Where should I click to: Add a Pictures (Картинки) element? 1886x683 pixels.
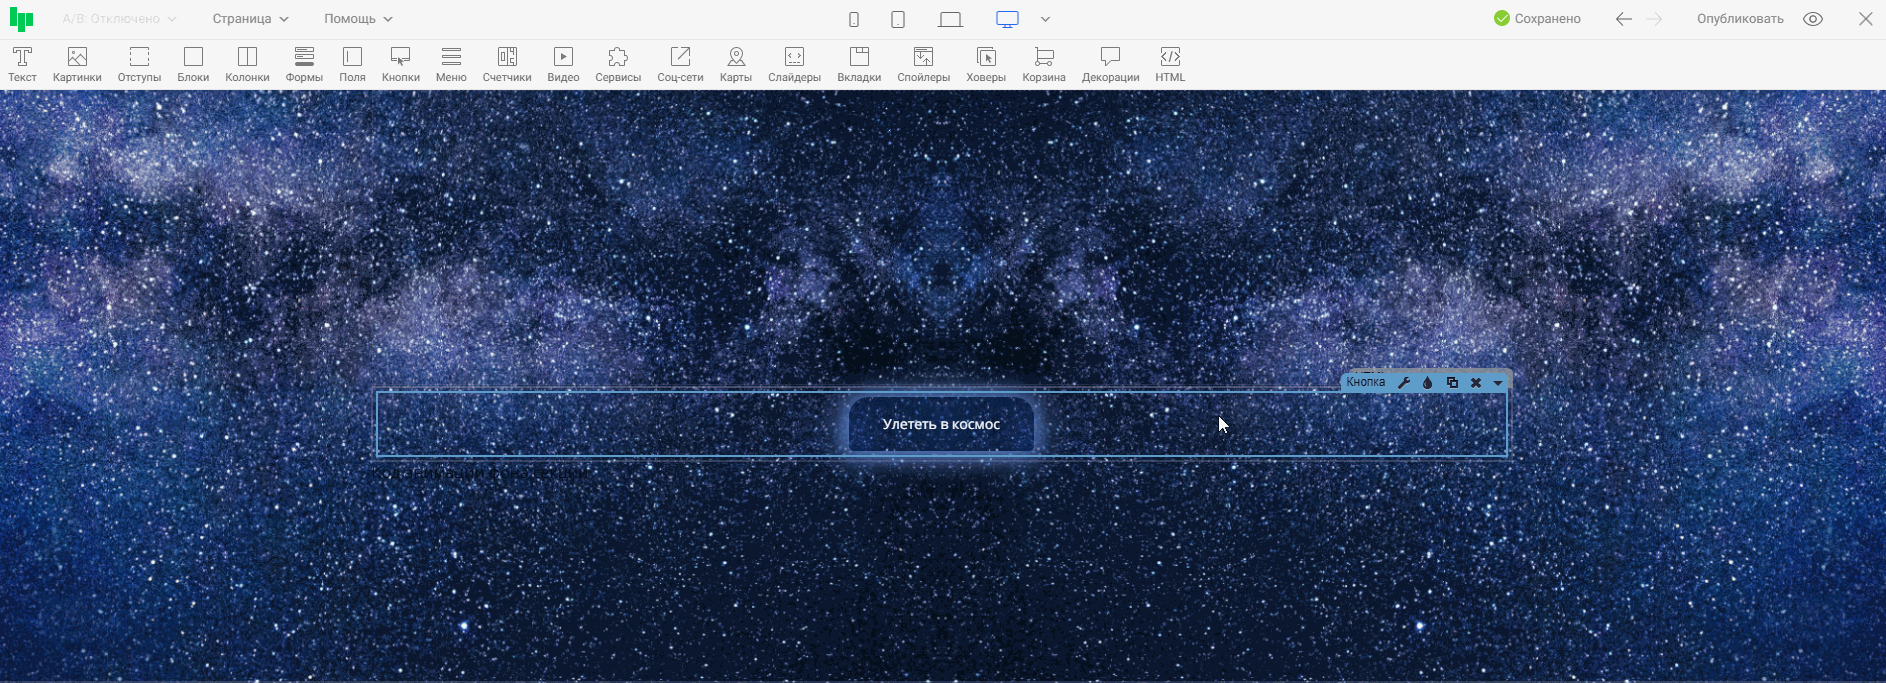(77, 64)
